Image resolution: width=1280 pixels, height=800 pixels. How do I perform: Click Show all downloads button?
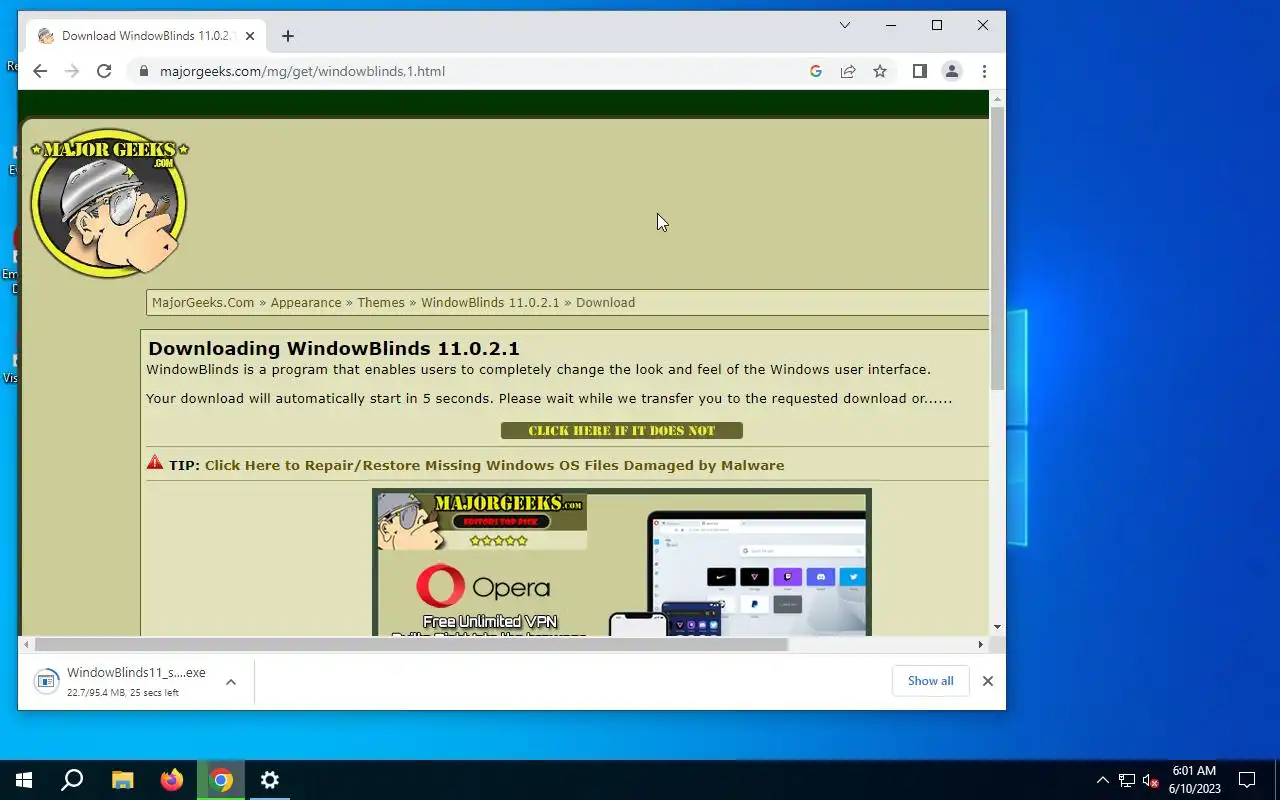[x=930, y=681]
